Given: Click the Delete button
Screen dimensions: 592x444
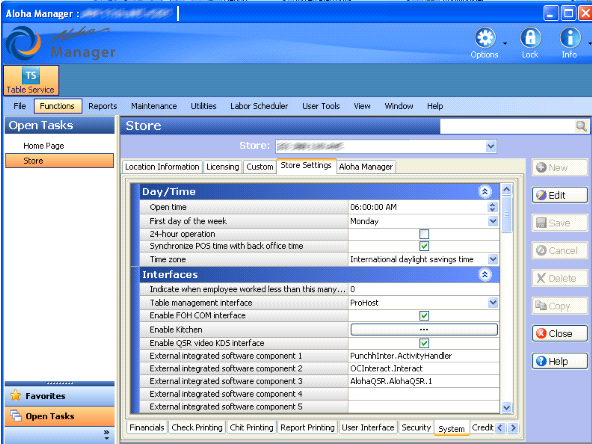Looking at the screenshot, I should tap(560, 278).
